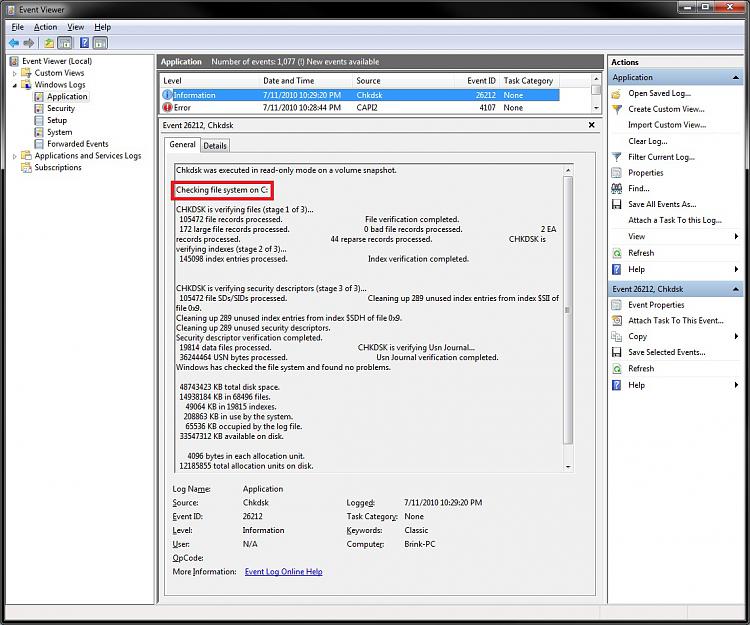Click the Save Selected Events disk icon
750x625 pixels.
click(617, 352)
